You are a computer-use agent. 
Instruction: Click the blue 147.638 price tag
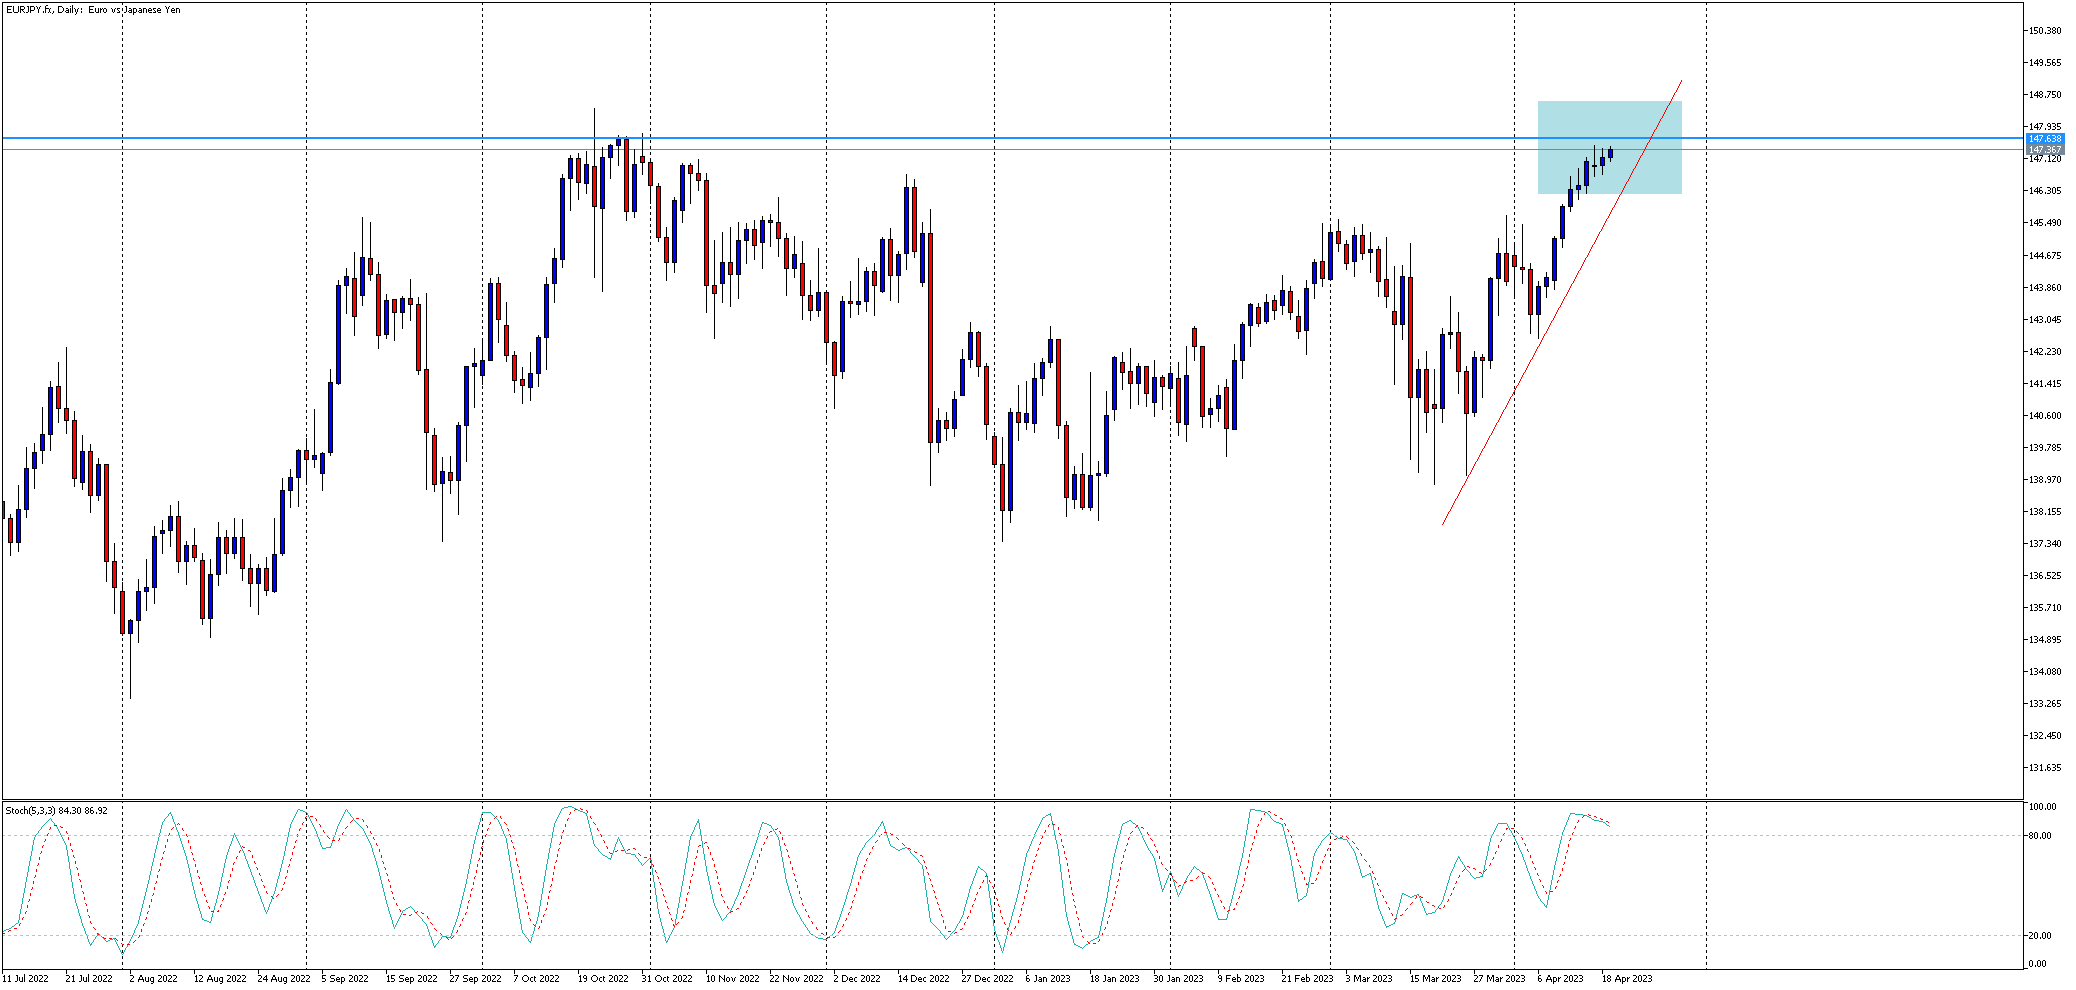[x=2044, y=139]
